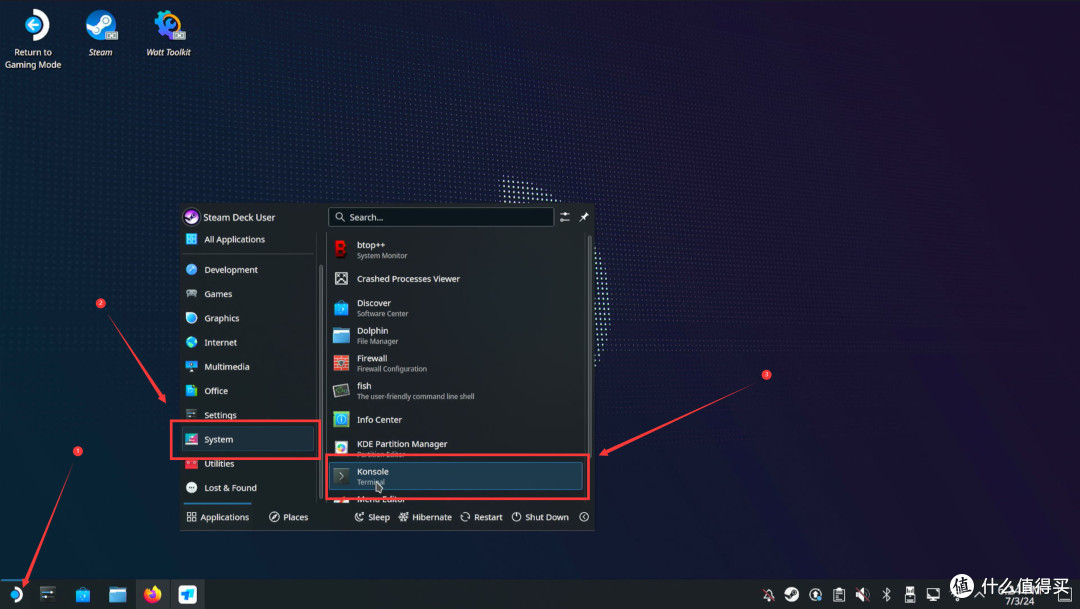The height and width of the screenshot is (609, 1080).
Task: Open the system updates tray icon
Action: [816, 595]
